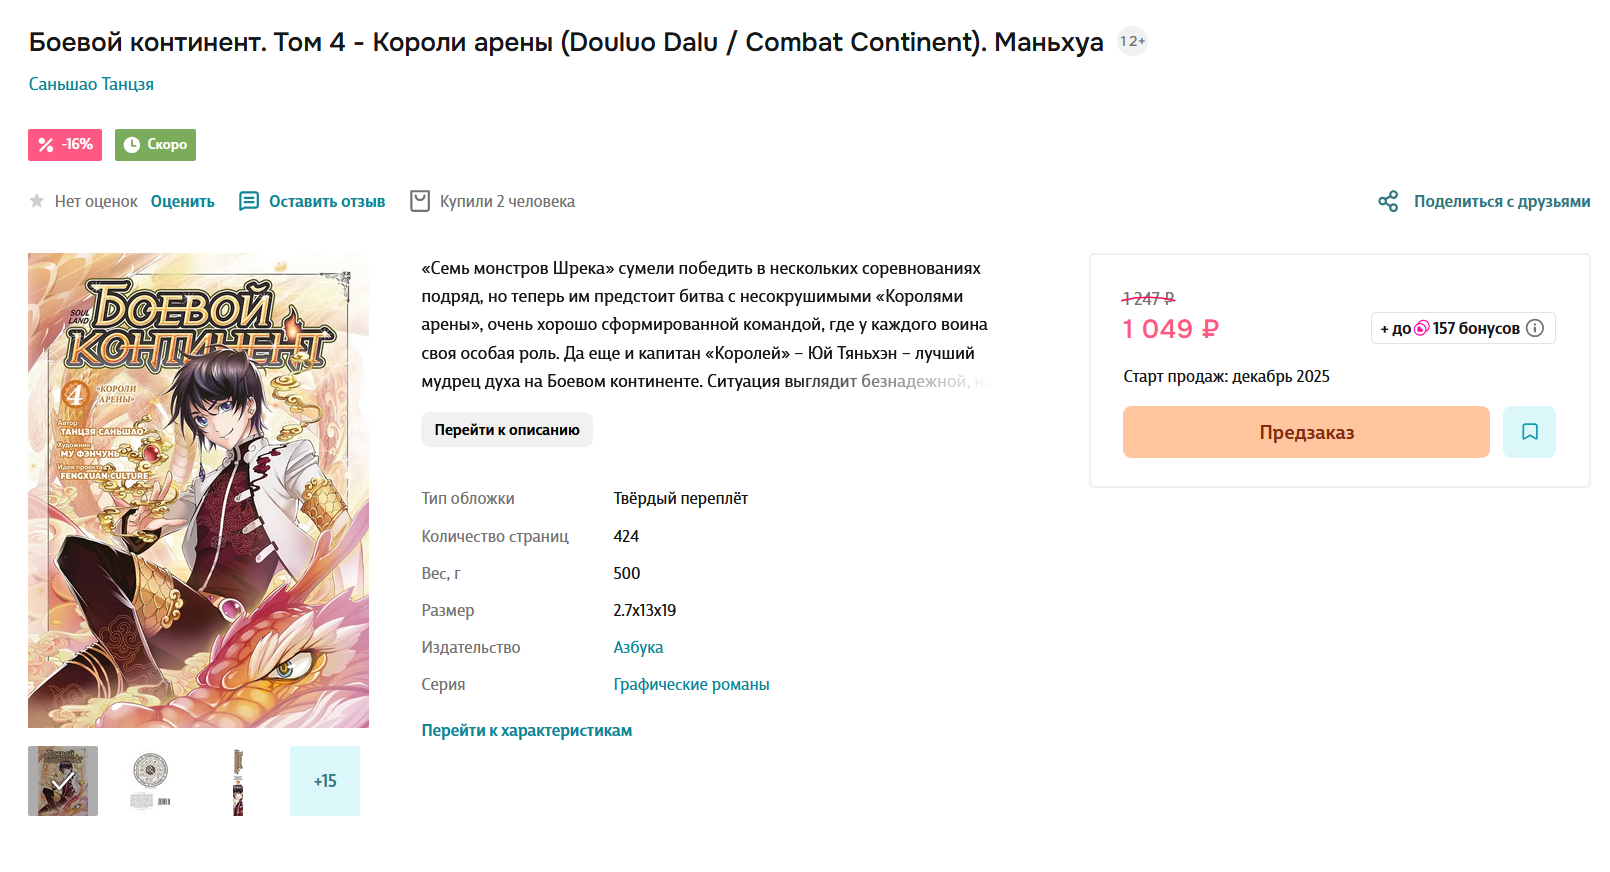Screen dimensions: 1610x872
Task: Open Перейти к описанию
Action: (506, 430)
